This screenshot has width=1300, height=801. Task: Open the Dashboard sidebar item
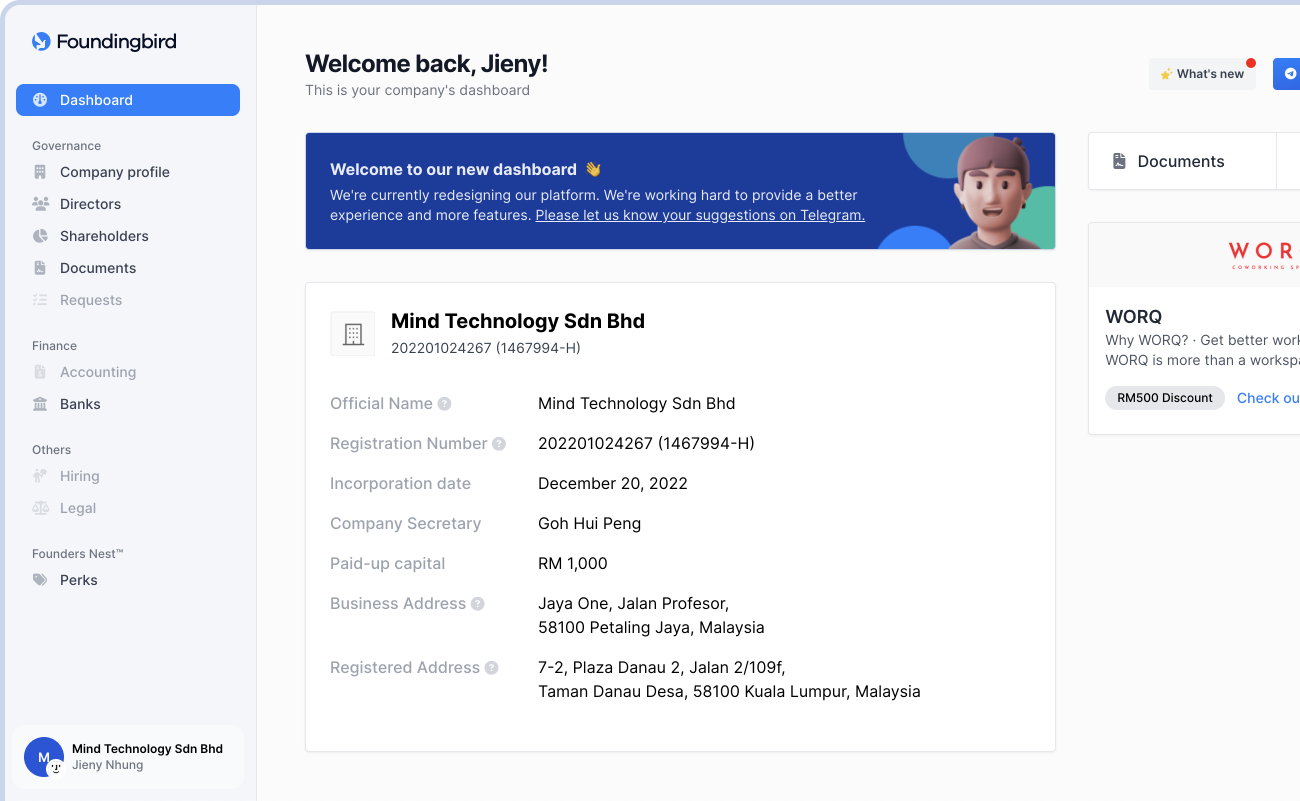(128, 100)
